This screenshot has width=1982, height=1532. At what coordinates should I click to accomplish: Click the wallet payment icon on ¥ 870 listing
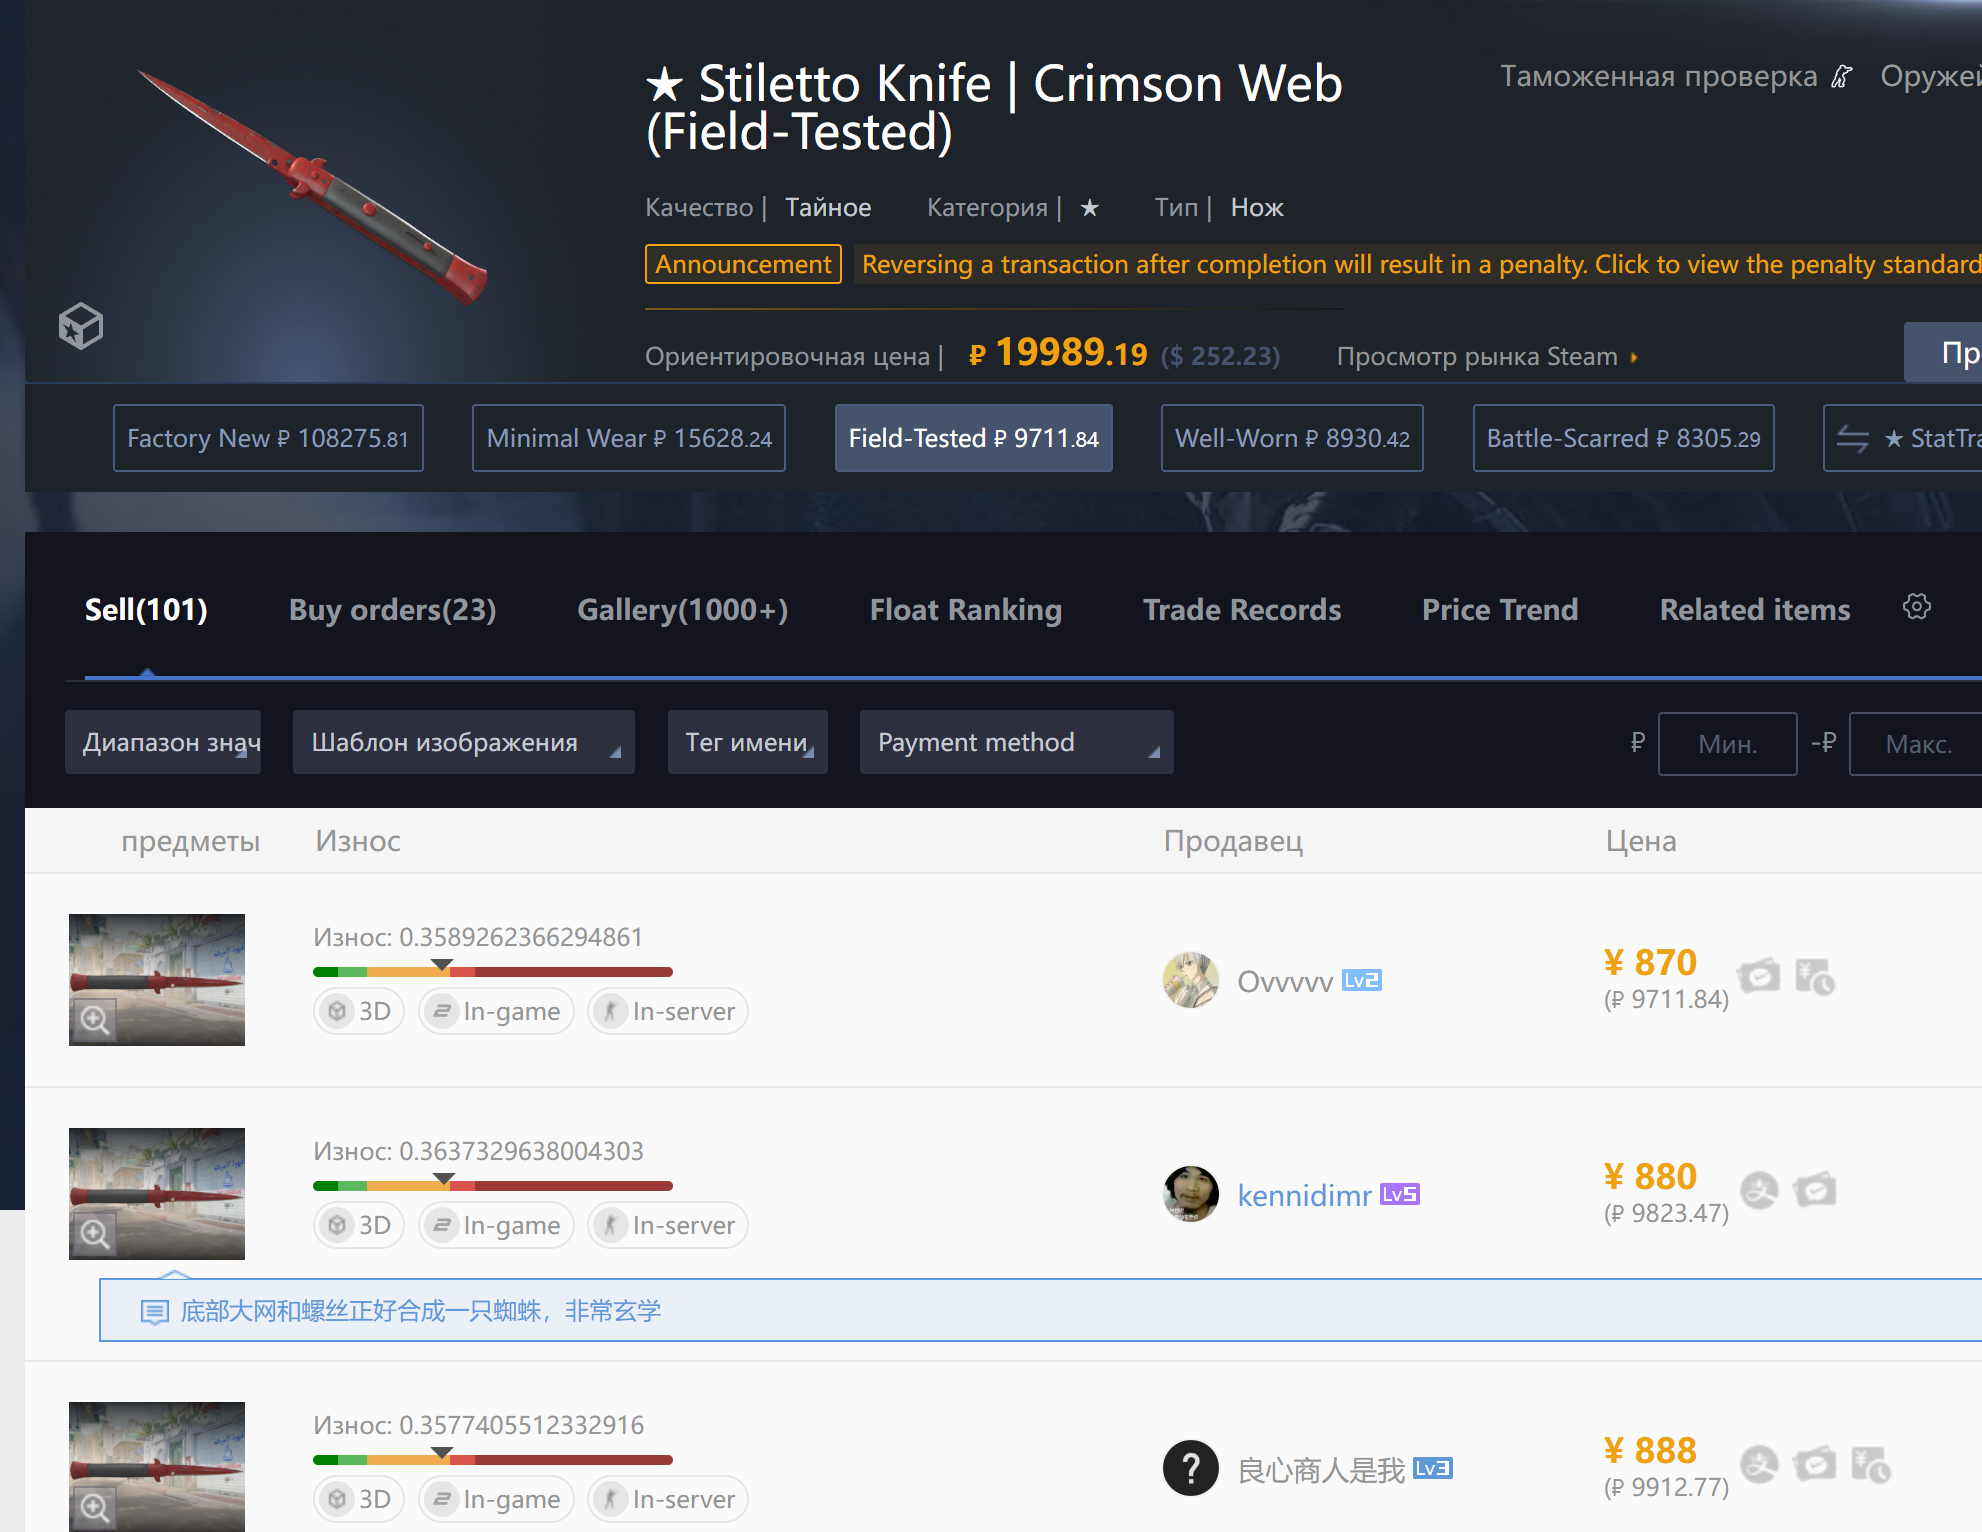pyautogui.click(x=1759, y=976)
